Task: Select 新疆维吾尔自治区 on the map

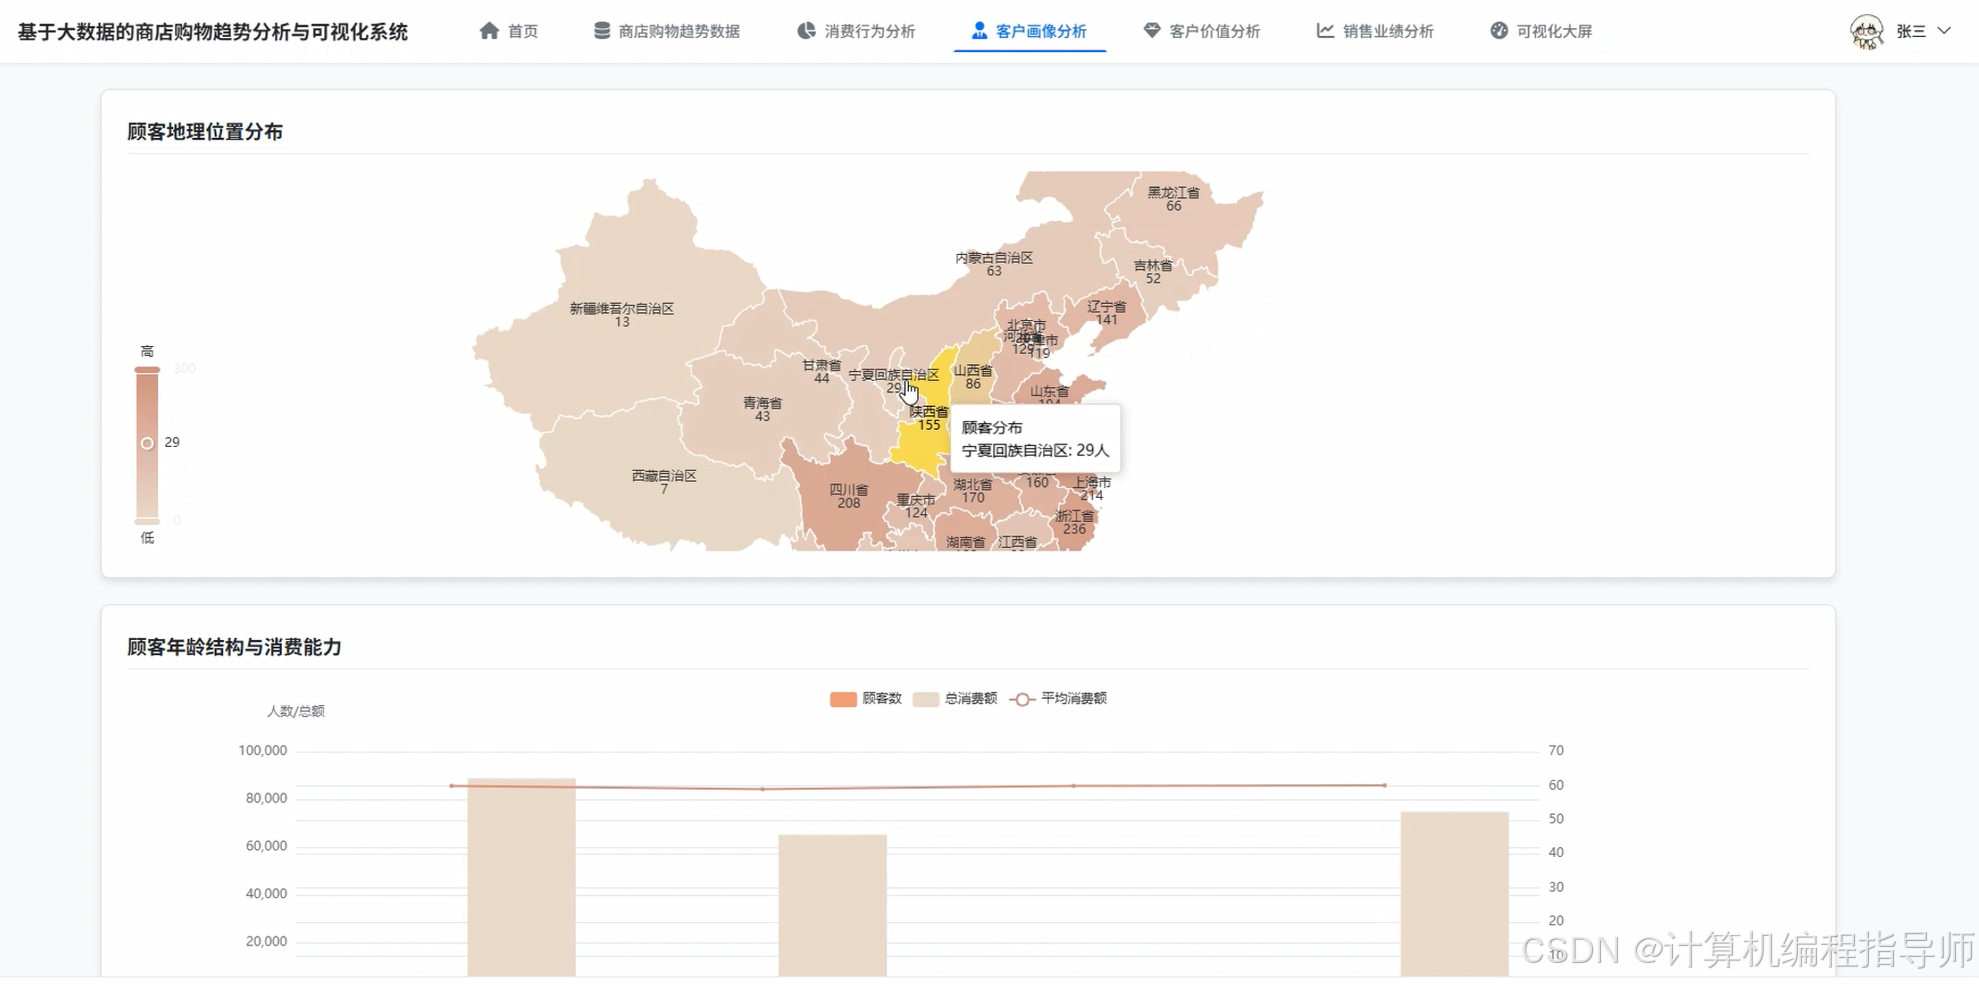Action: click(x=622, y=315)
